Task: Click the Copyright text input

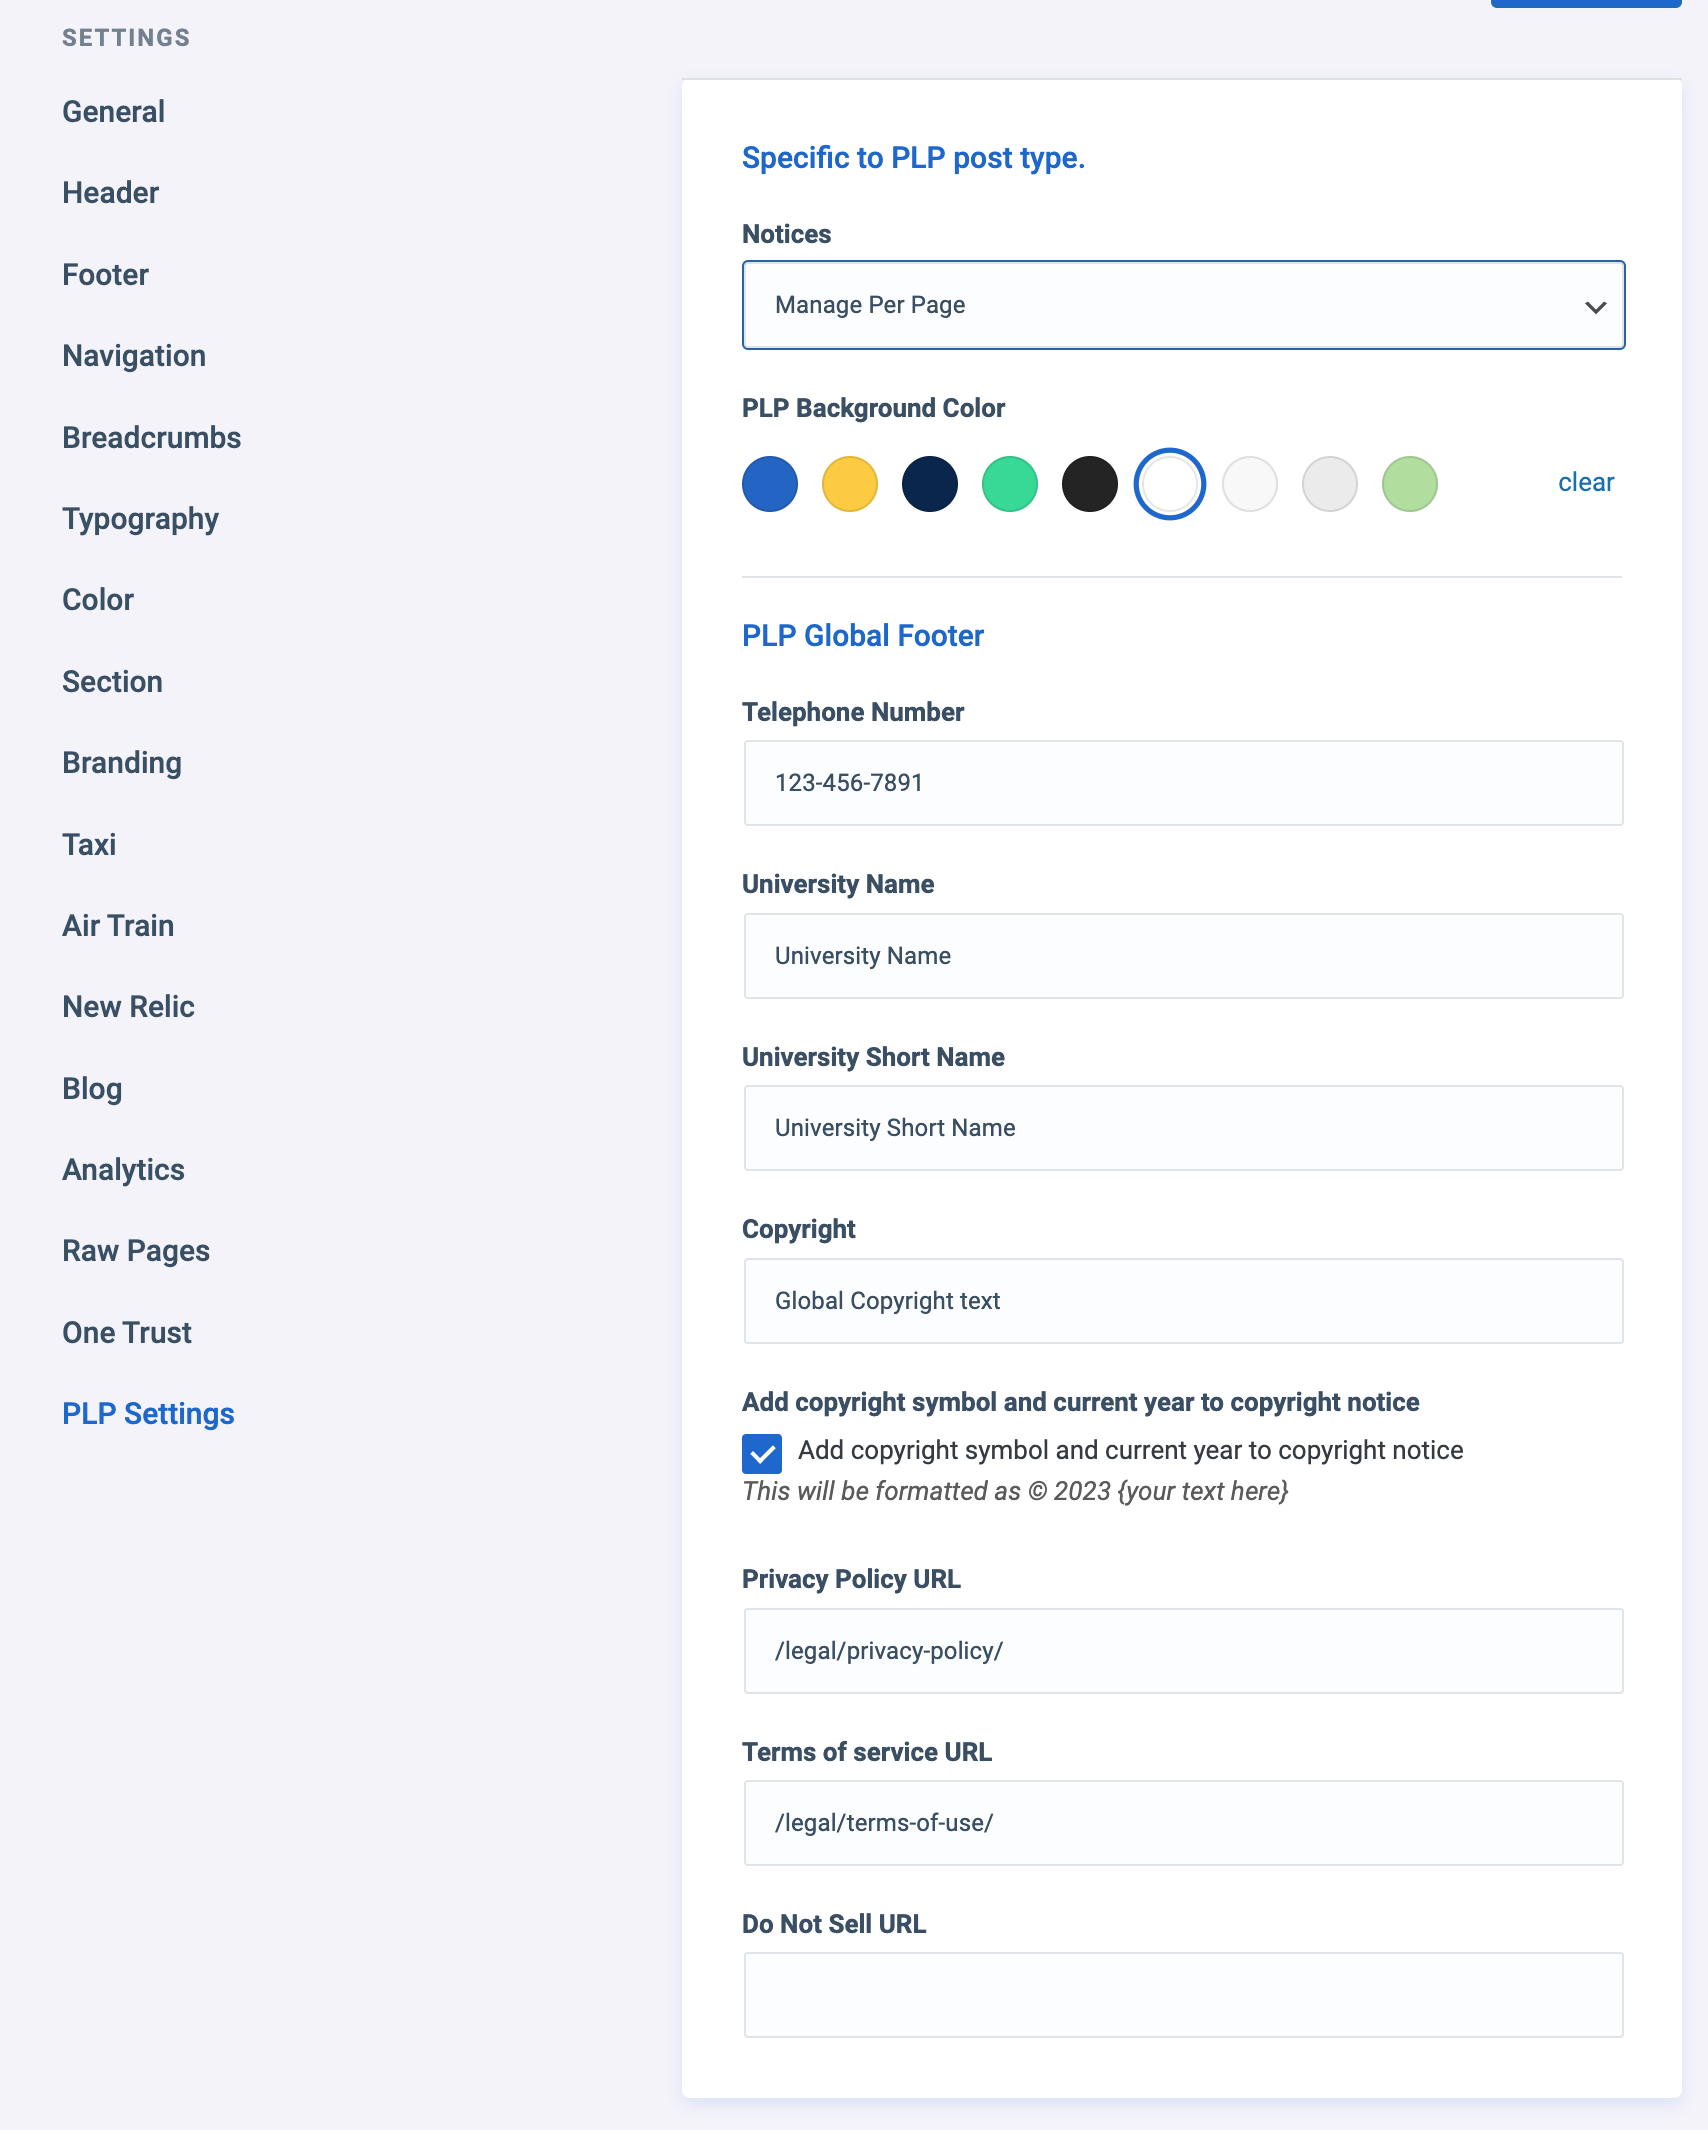Action: coord(1183,1301)
